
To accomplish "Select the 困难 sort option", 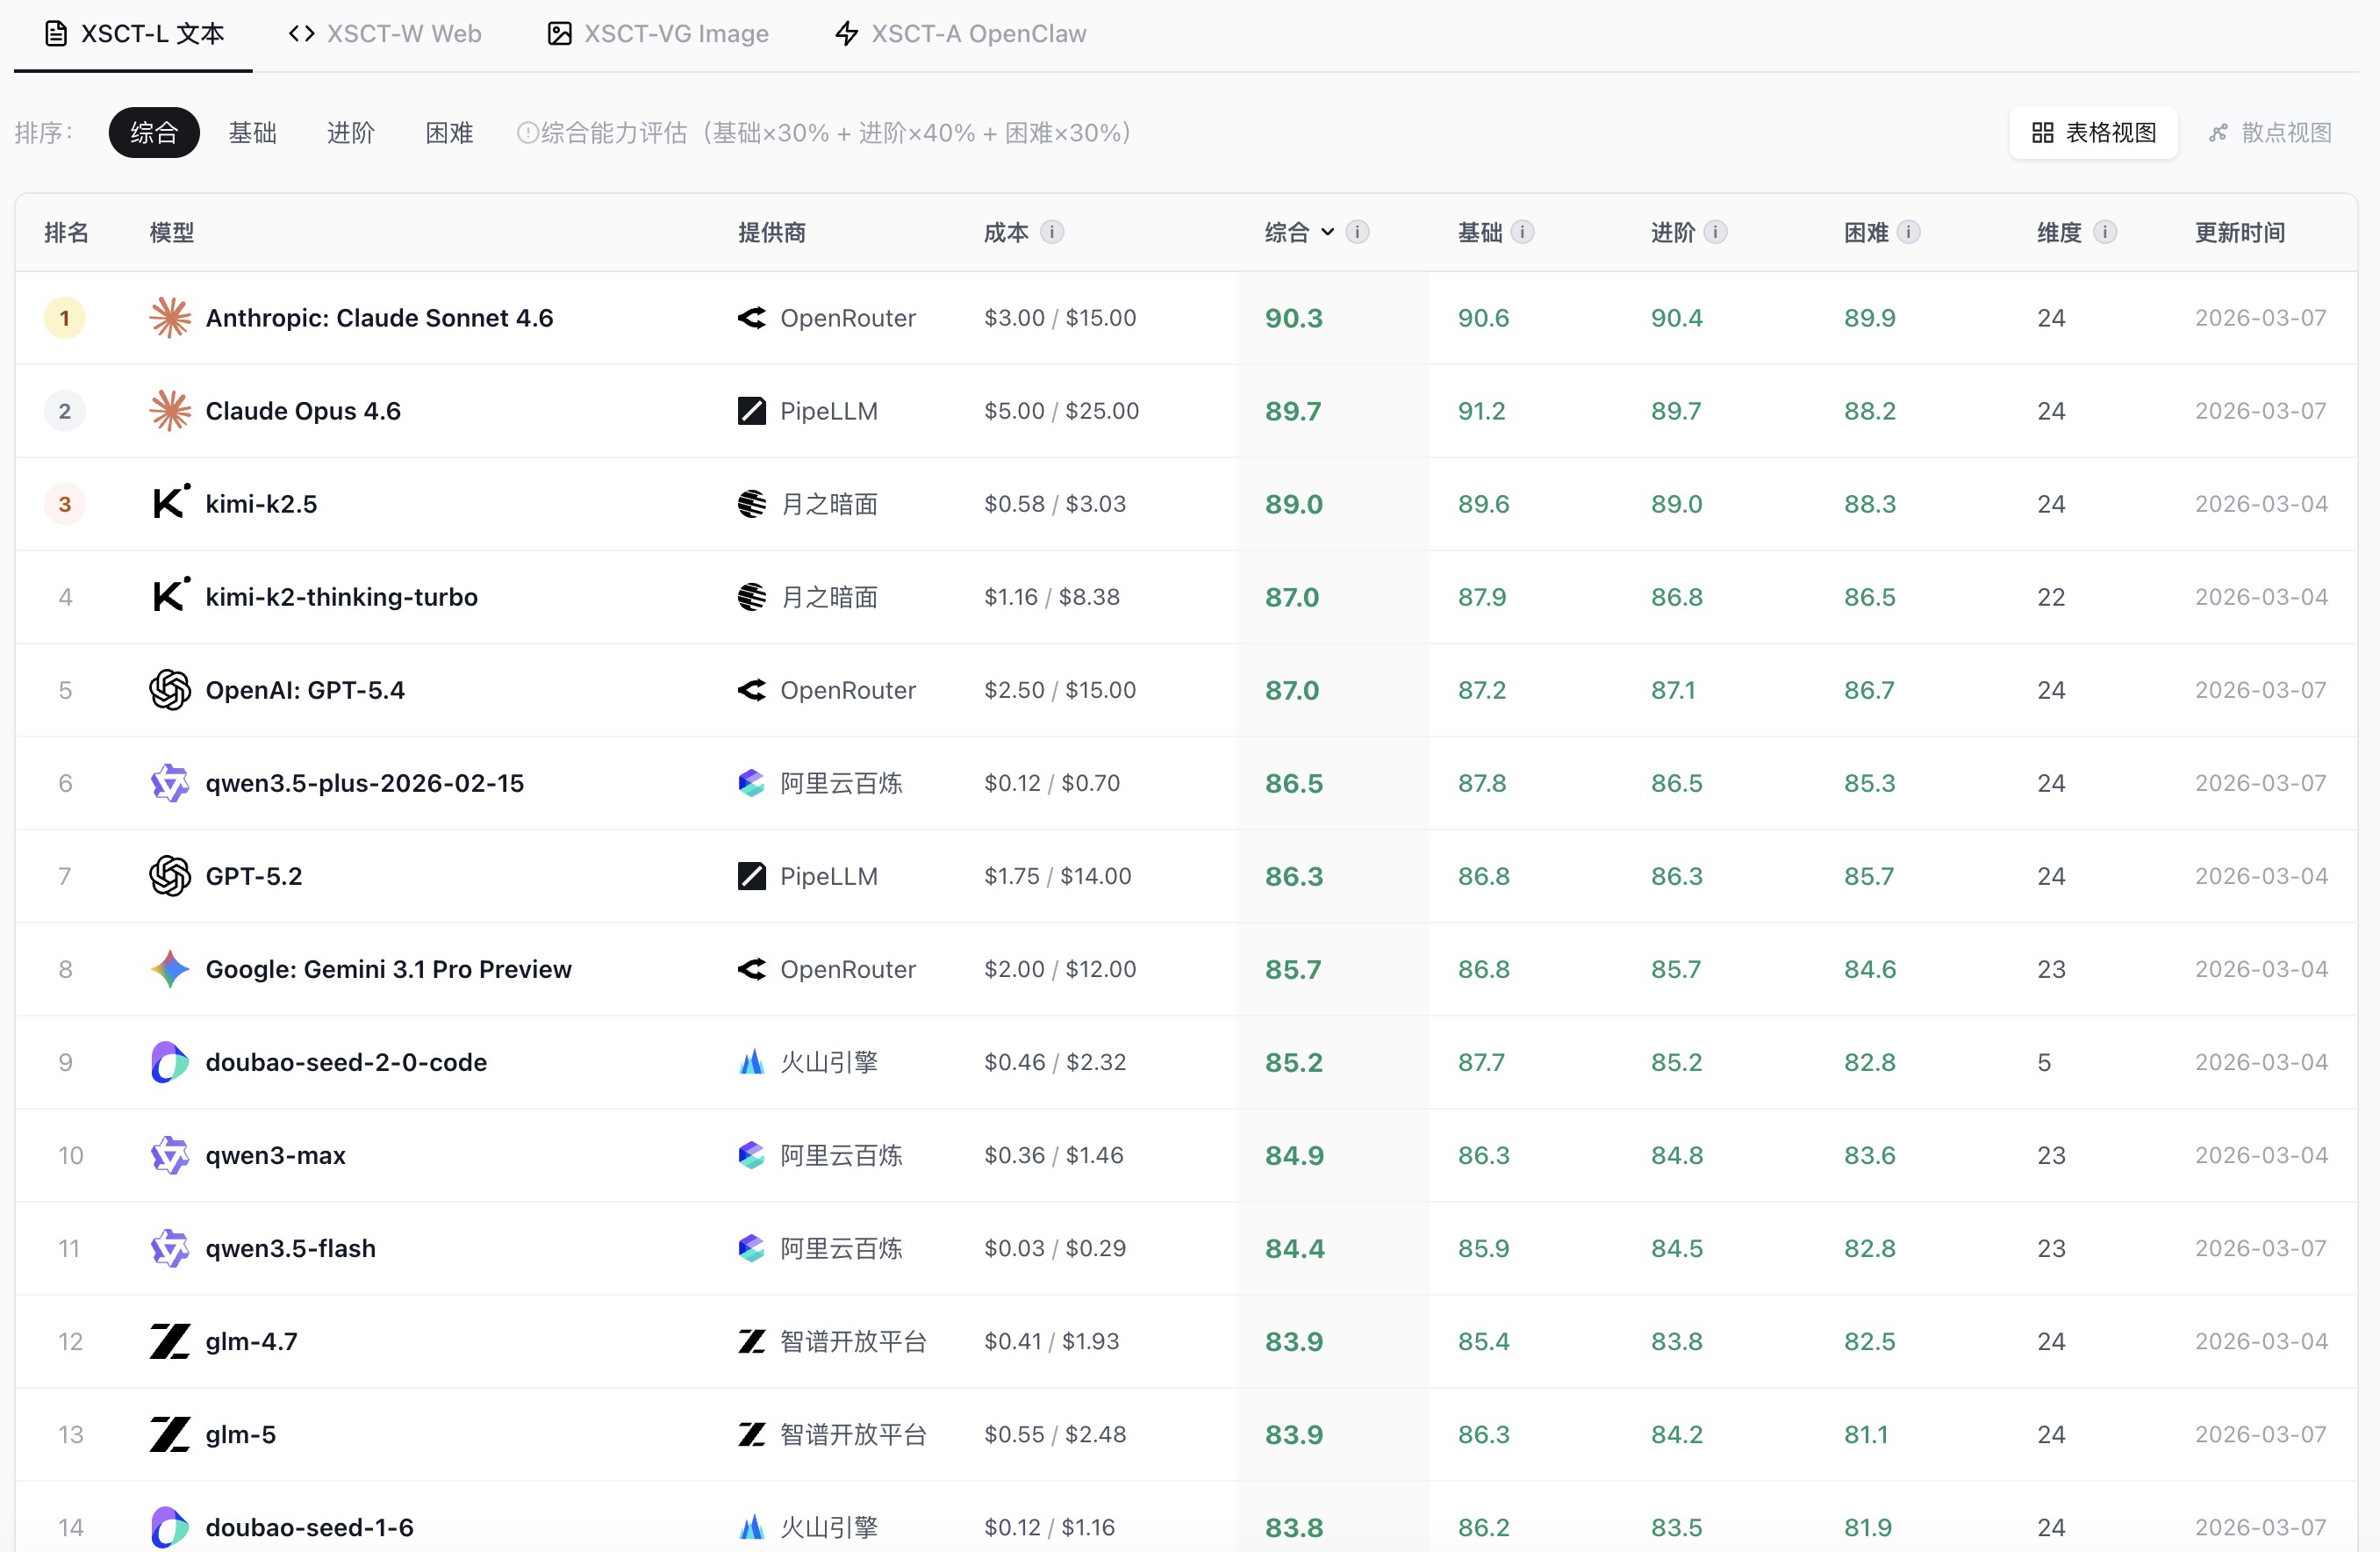I will tap(449, 133).
